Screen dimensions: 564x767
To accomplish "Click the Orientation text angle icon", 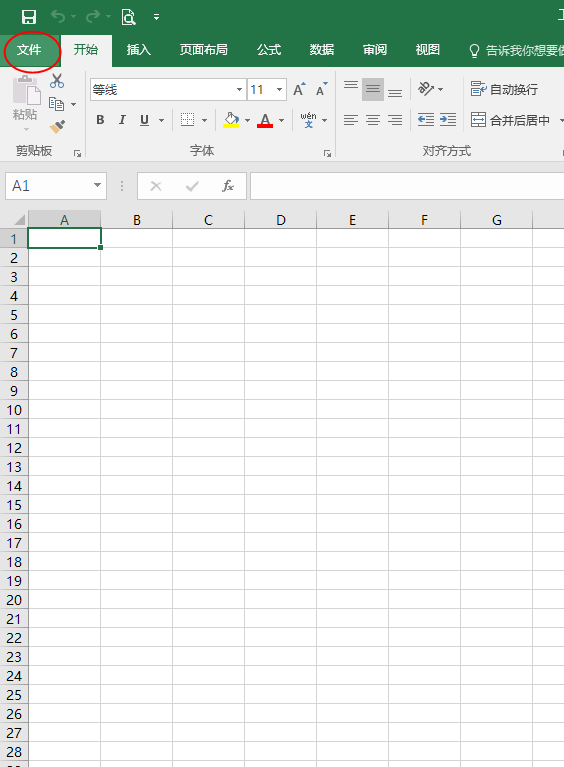I will click(x=426, y=89).
